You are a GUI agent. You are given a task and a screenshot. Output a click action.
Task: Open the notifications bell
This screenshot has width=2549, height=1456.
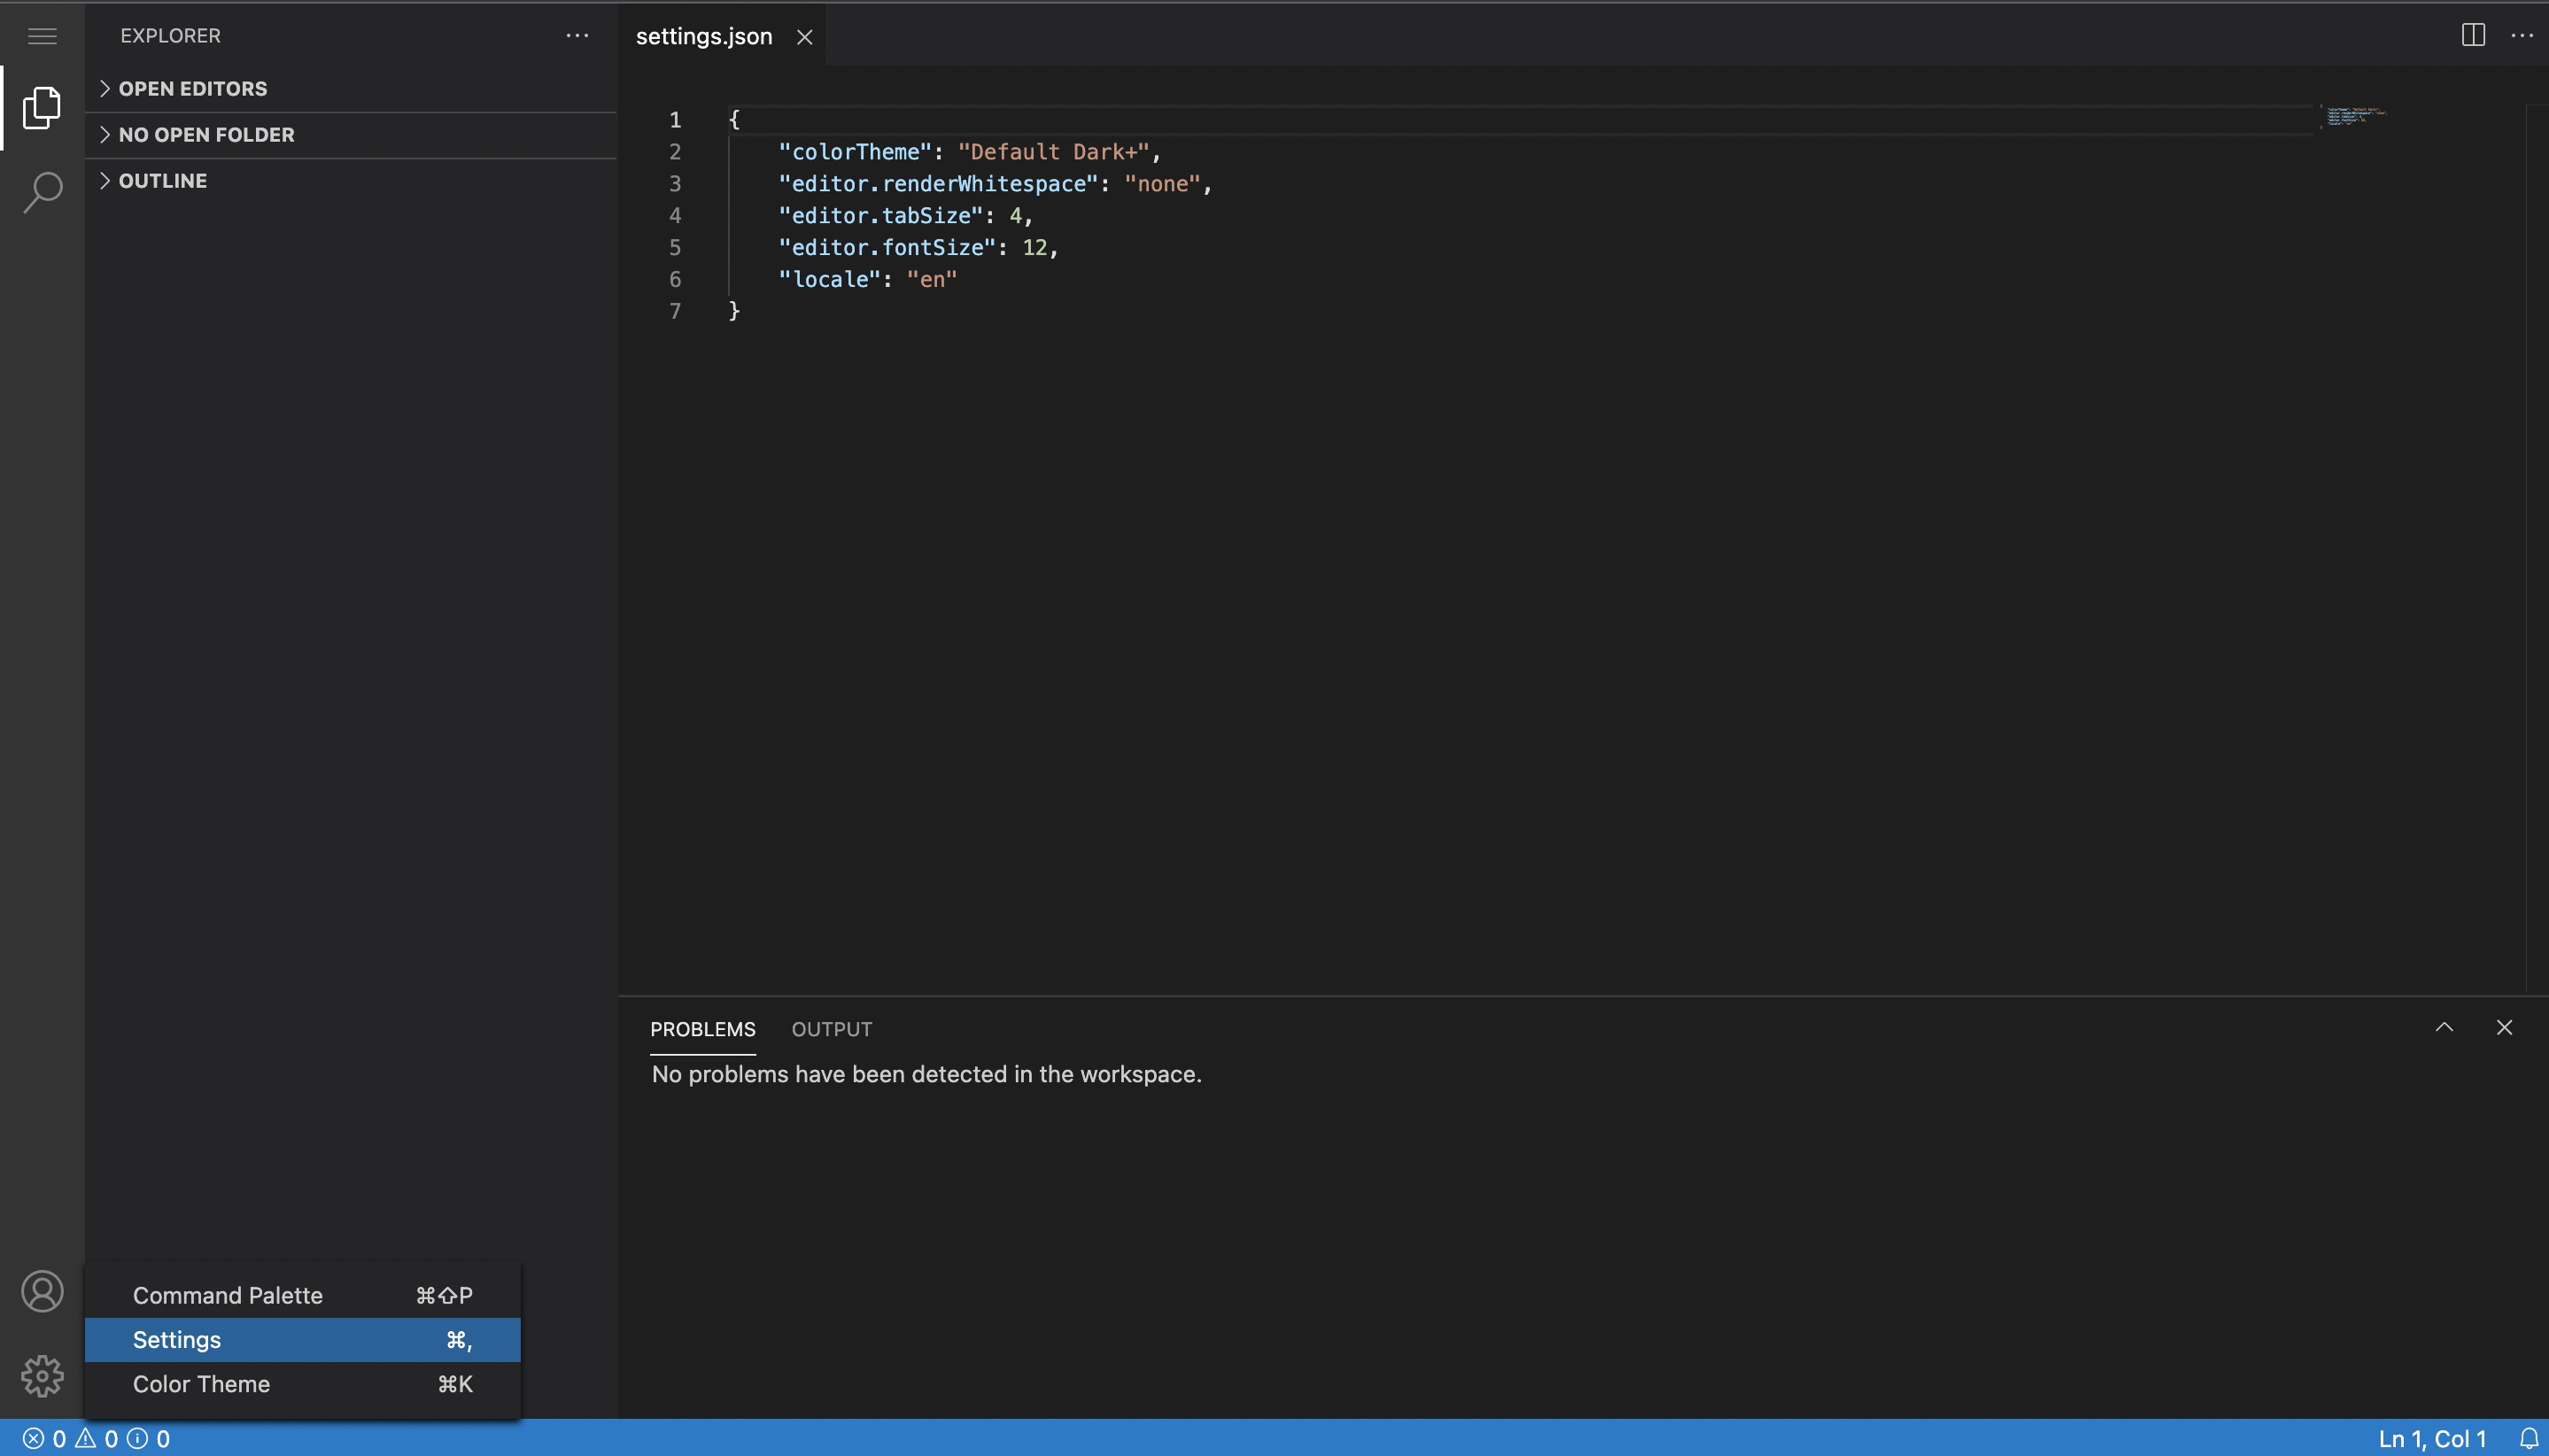click(2529, 1438)
